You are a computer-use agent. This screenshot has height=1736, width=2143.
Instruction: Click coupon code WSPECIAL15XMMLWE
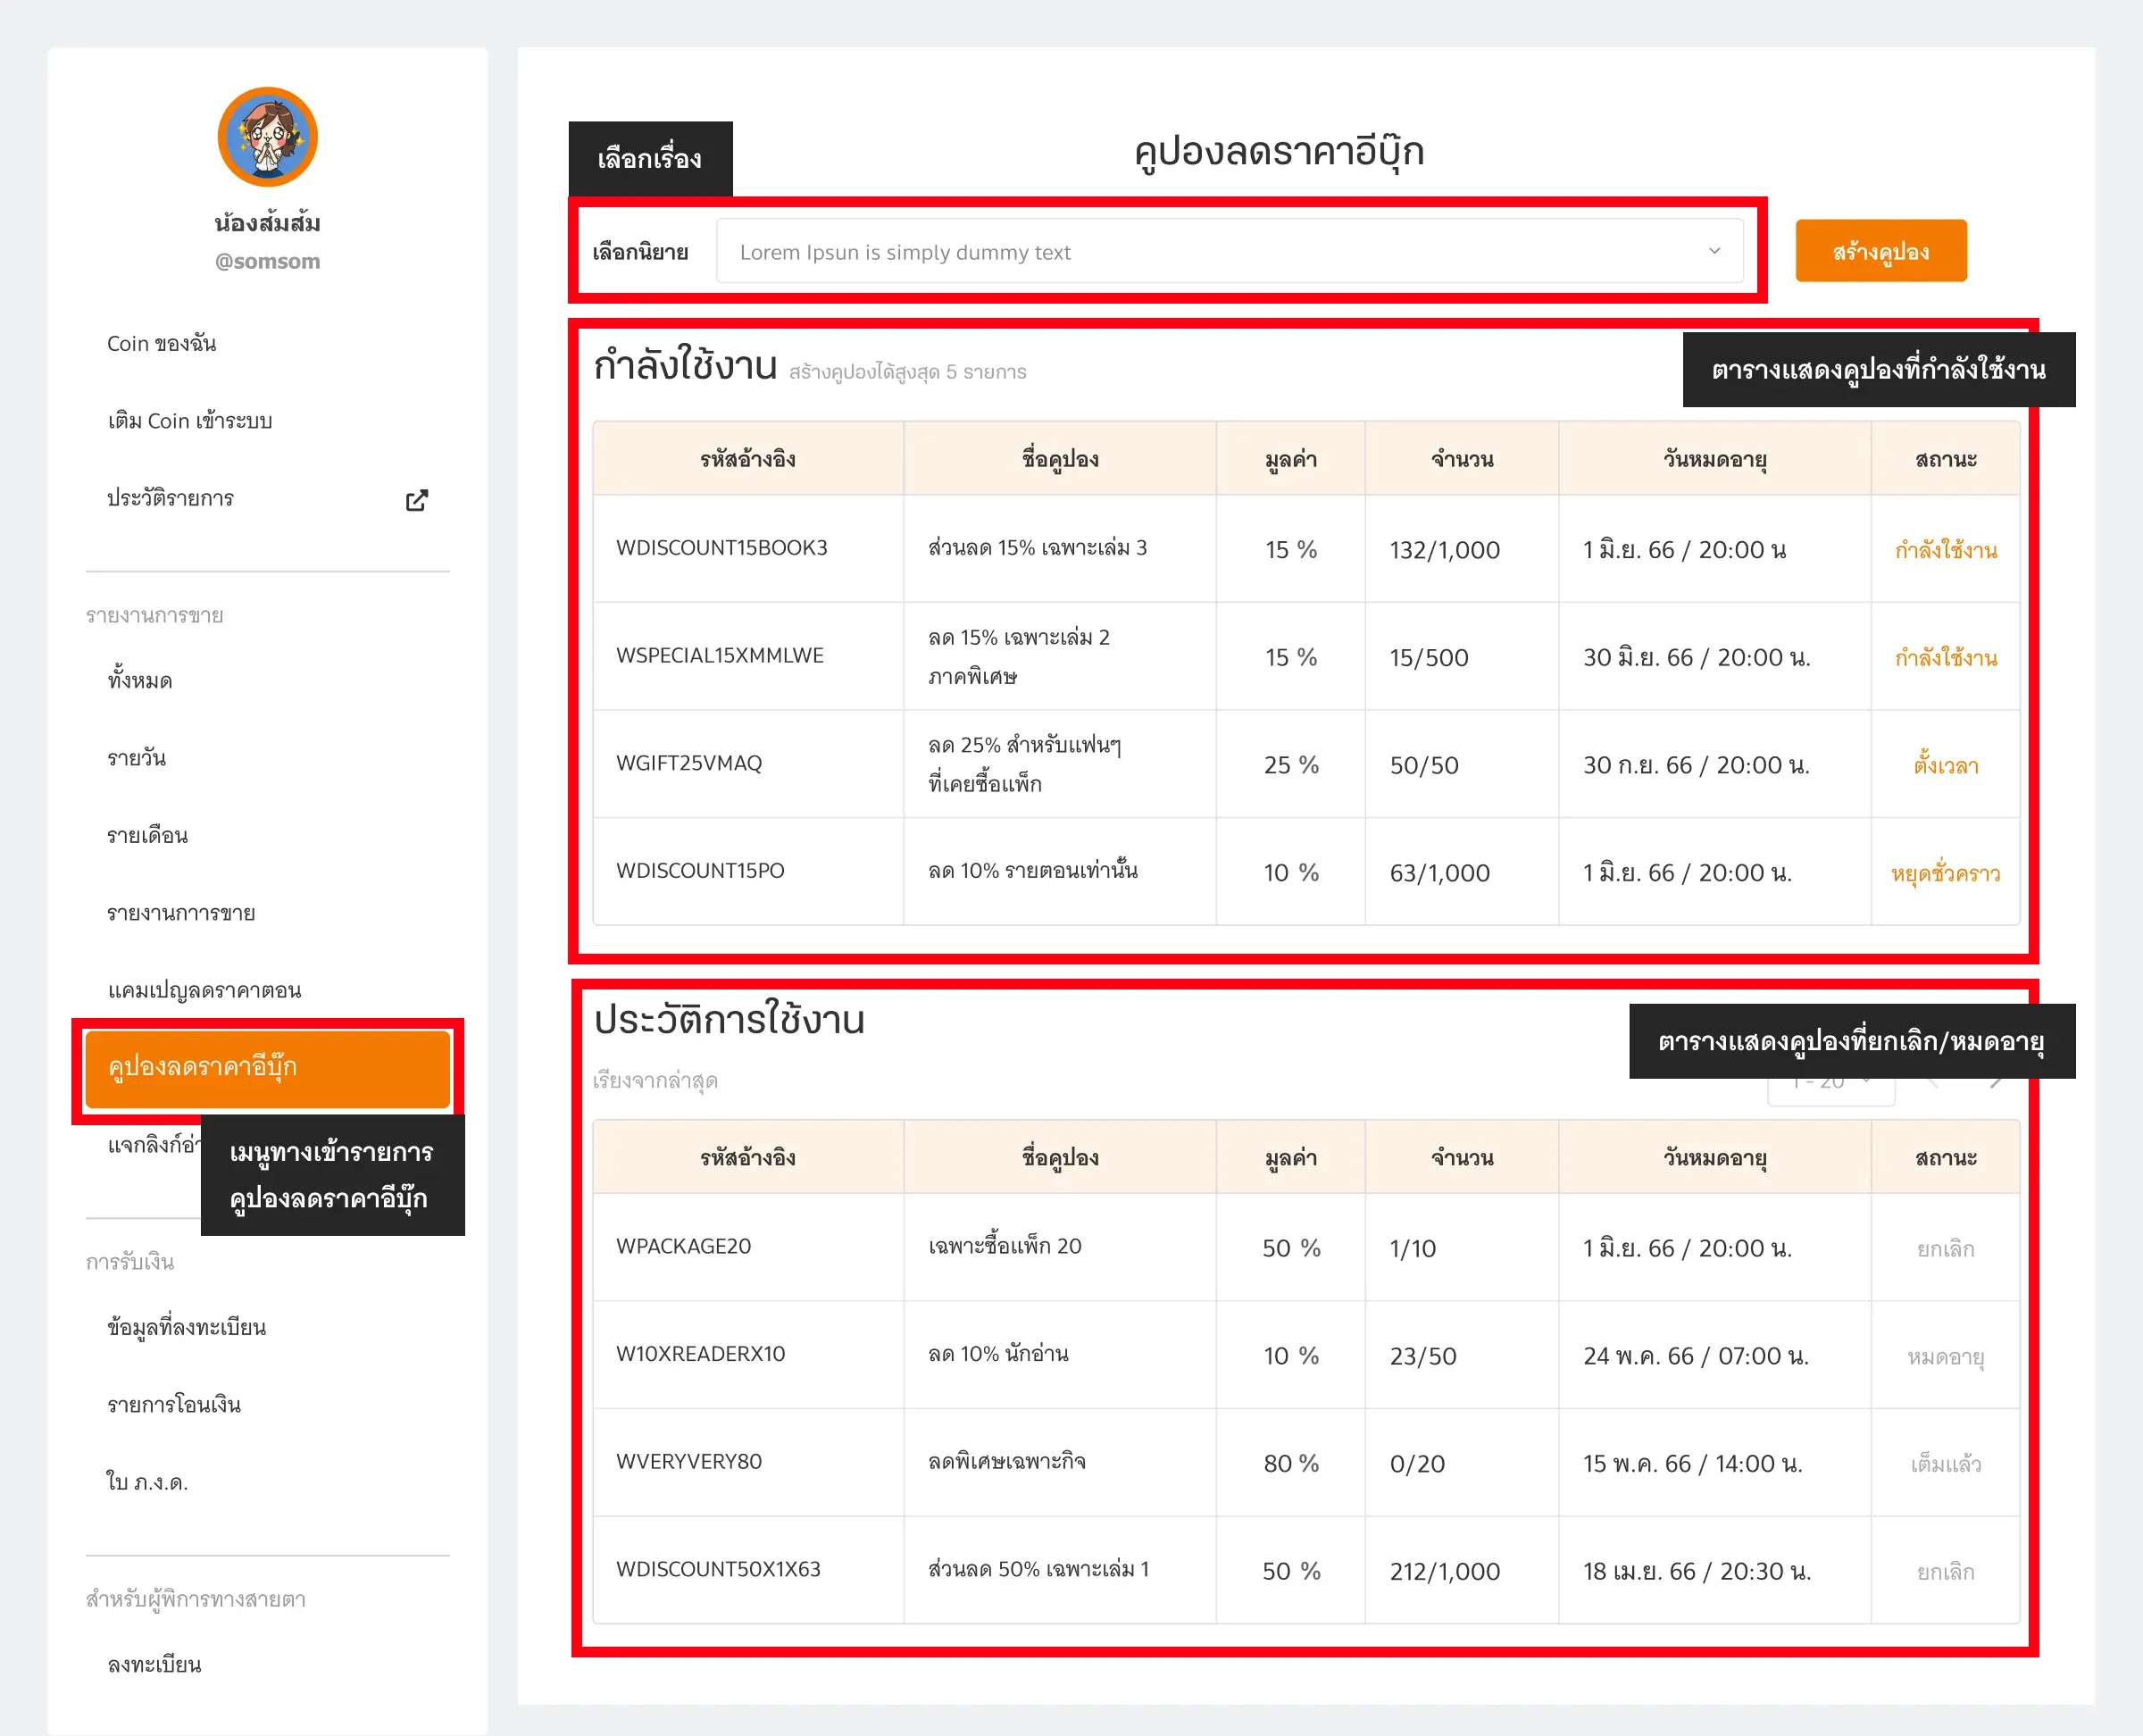pyautogui.click(x=720, y=656)
